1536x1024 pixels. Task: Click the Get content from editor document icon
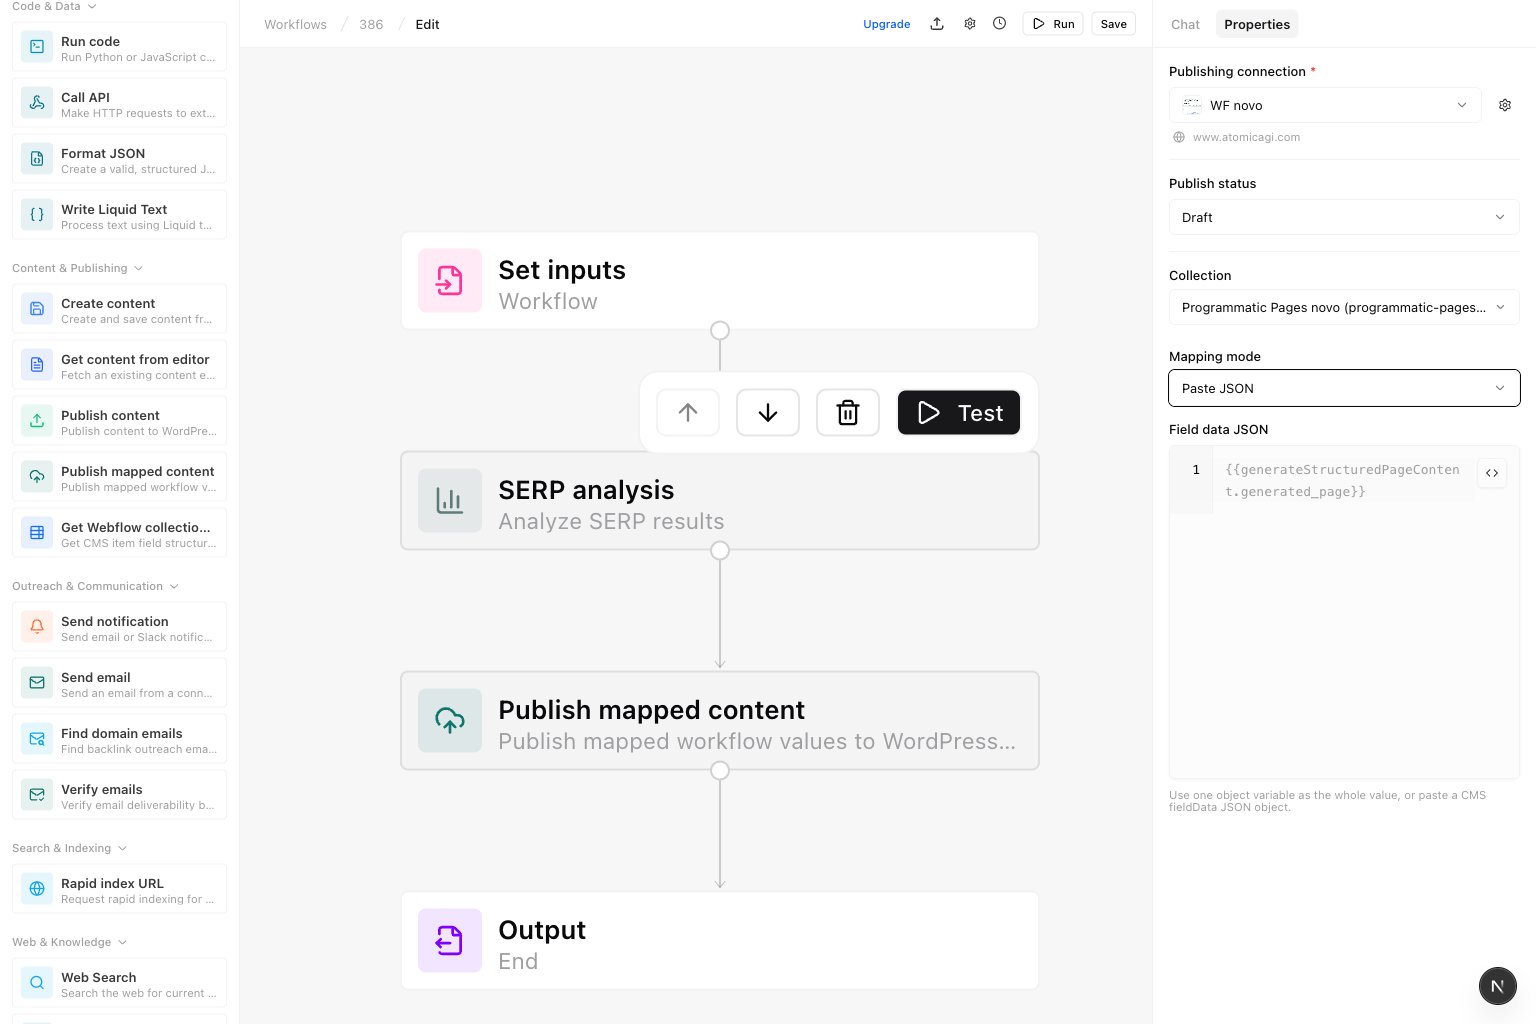tap(37, 365)
